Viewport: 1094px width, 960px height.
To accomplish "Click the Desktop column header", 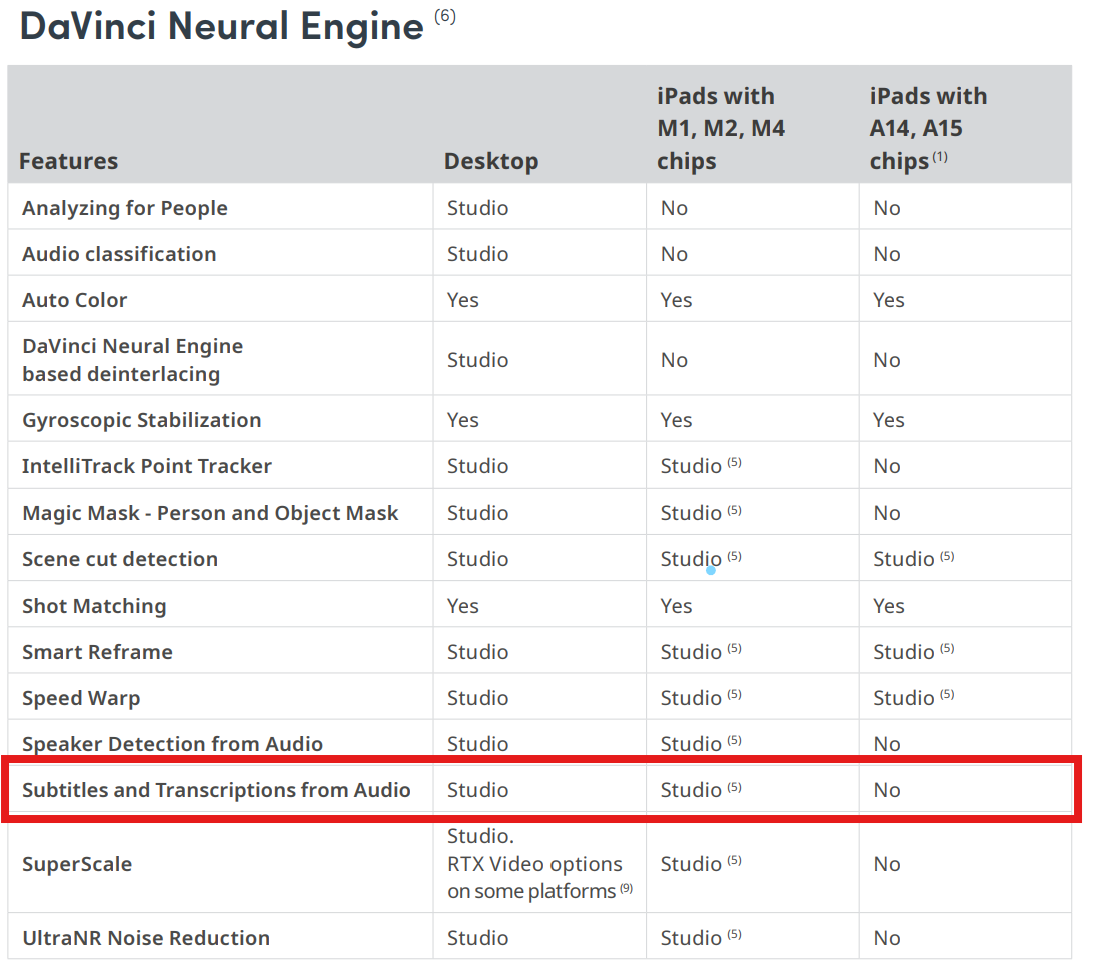I will 491,161.
